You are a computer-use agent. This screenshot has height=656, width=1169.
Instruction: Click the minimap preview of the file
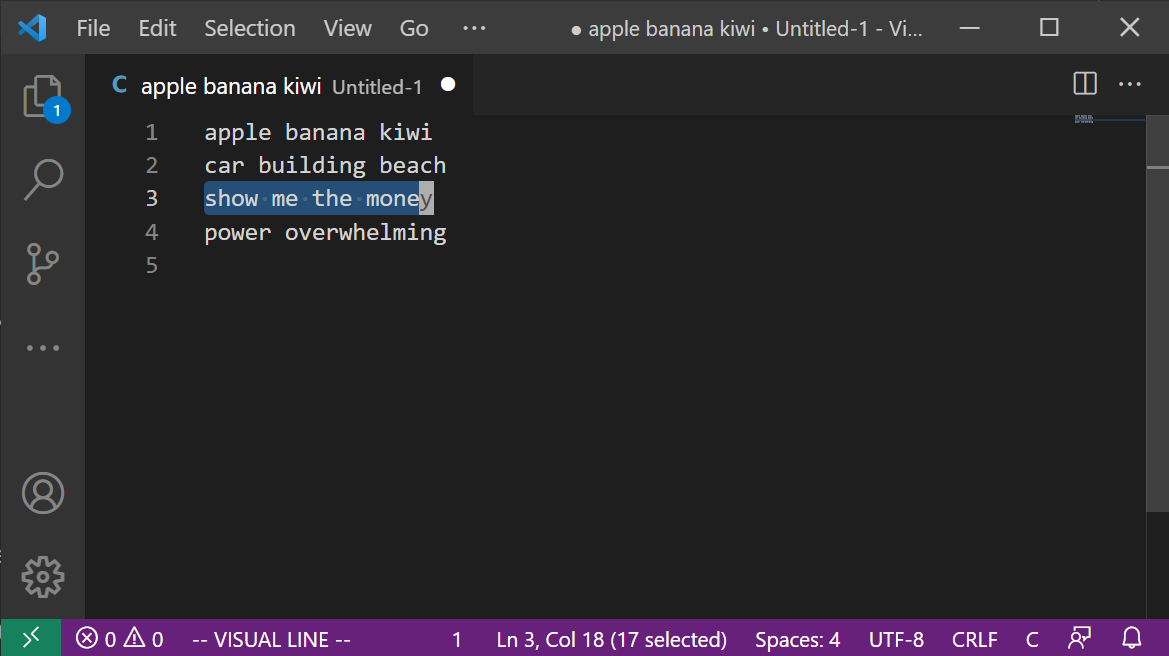[x=1084, y=119]
